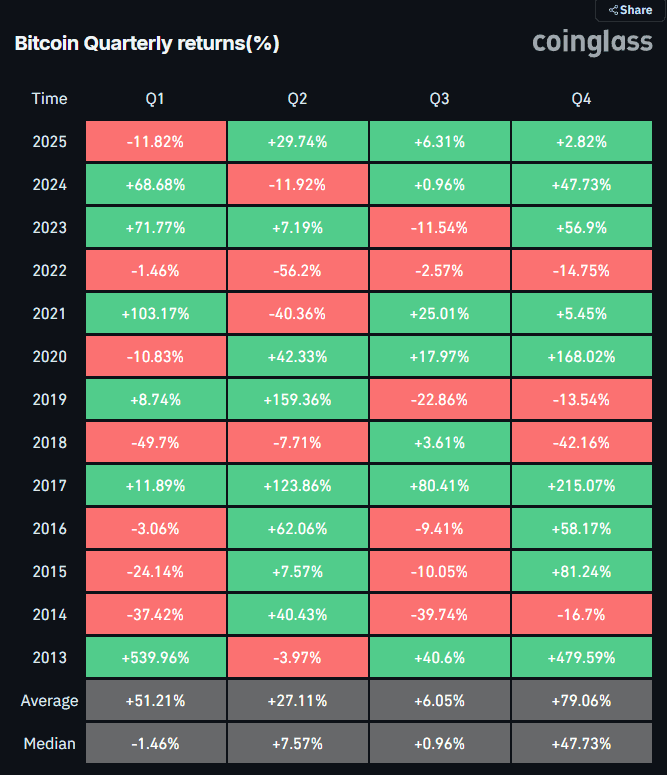Click the Bitcoin Quarterly returns title
The image size is (667, 775).
146,44
